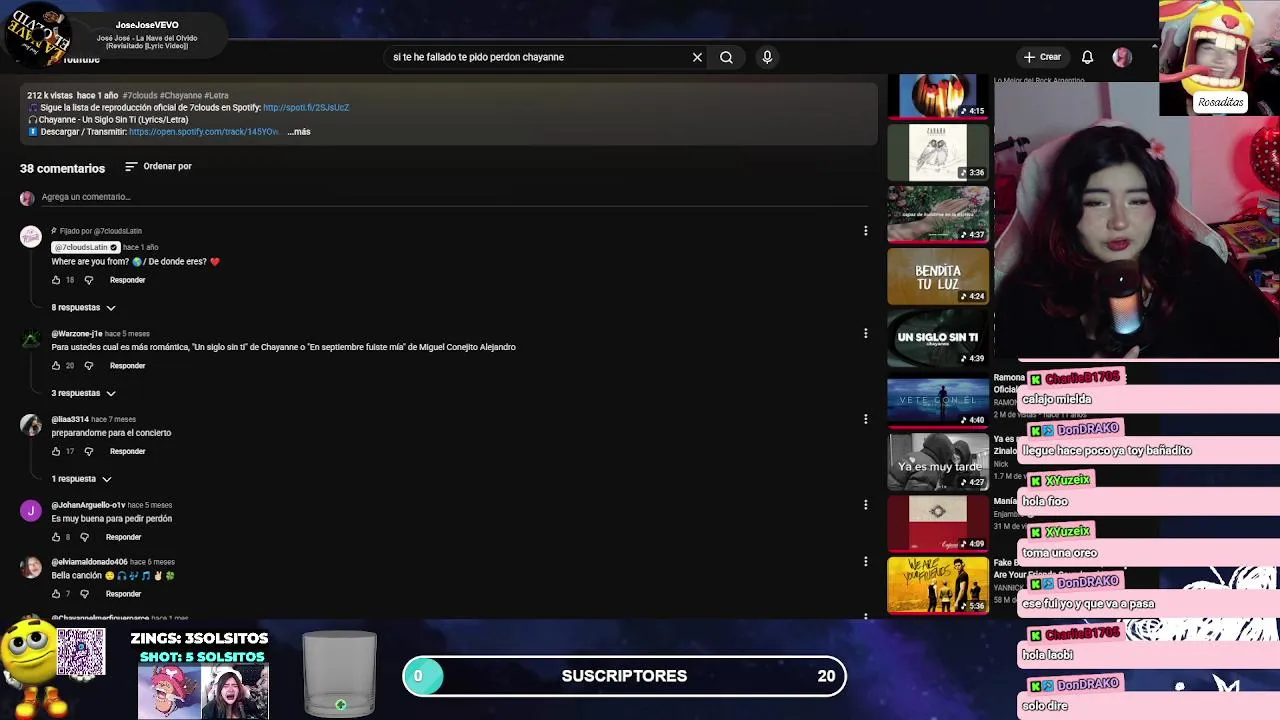Viewport: 1280px width, 720px height.
Task: Reply to preparandome para el concierto comment
Action: pos(127,452)
